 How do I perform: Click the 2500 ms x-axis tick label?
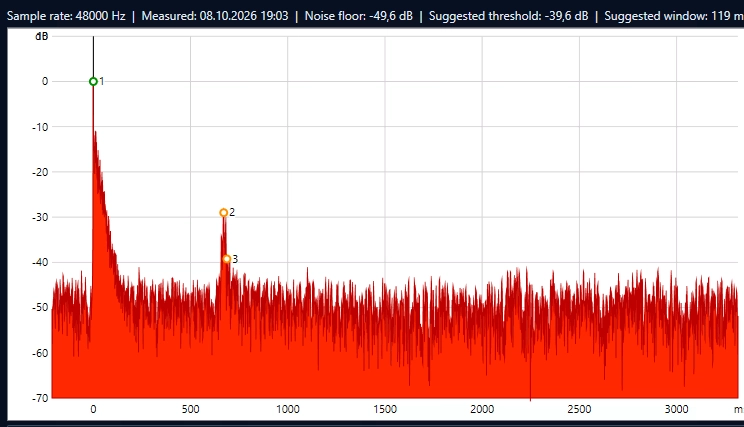tap(579, 409)
